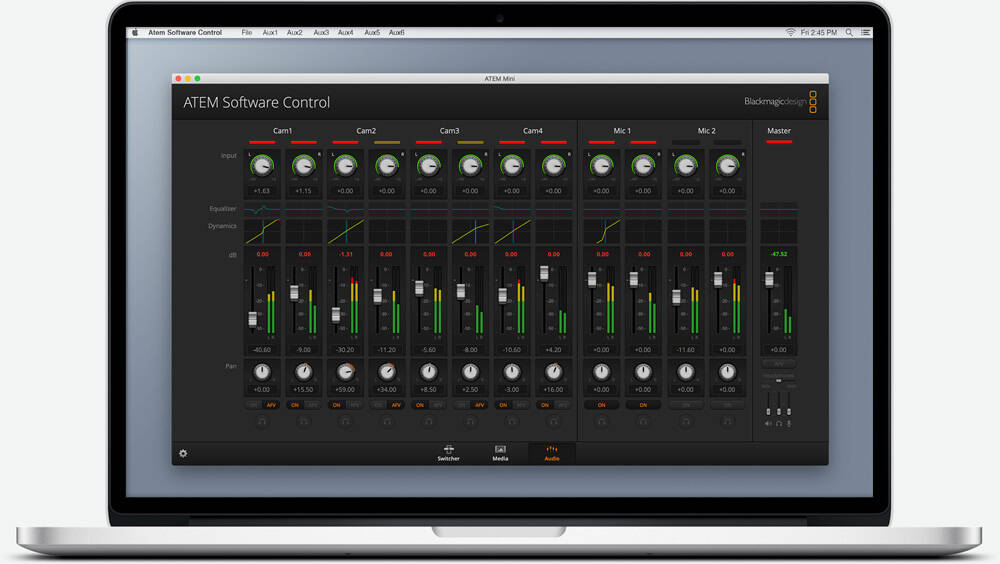Click the Blackmagicdesign logo
Screen dimensions: 1000x564
tap(781, 101)
